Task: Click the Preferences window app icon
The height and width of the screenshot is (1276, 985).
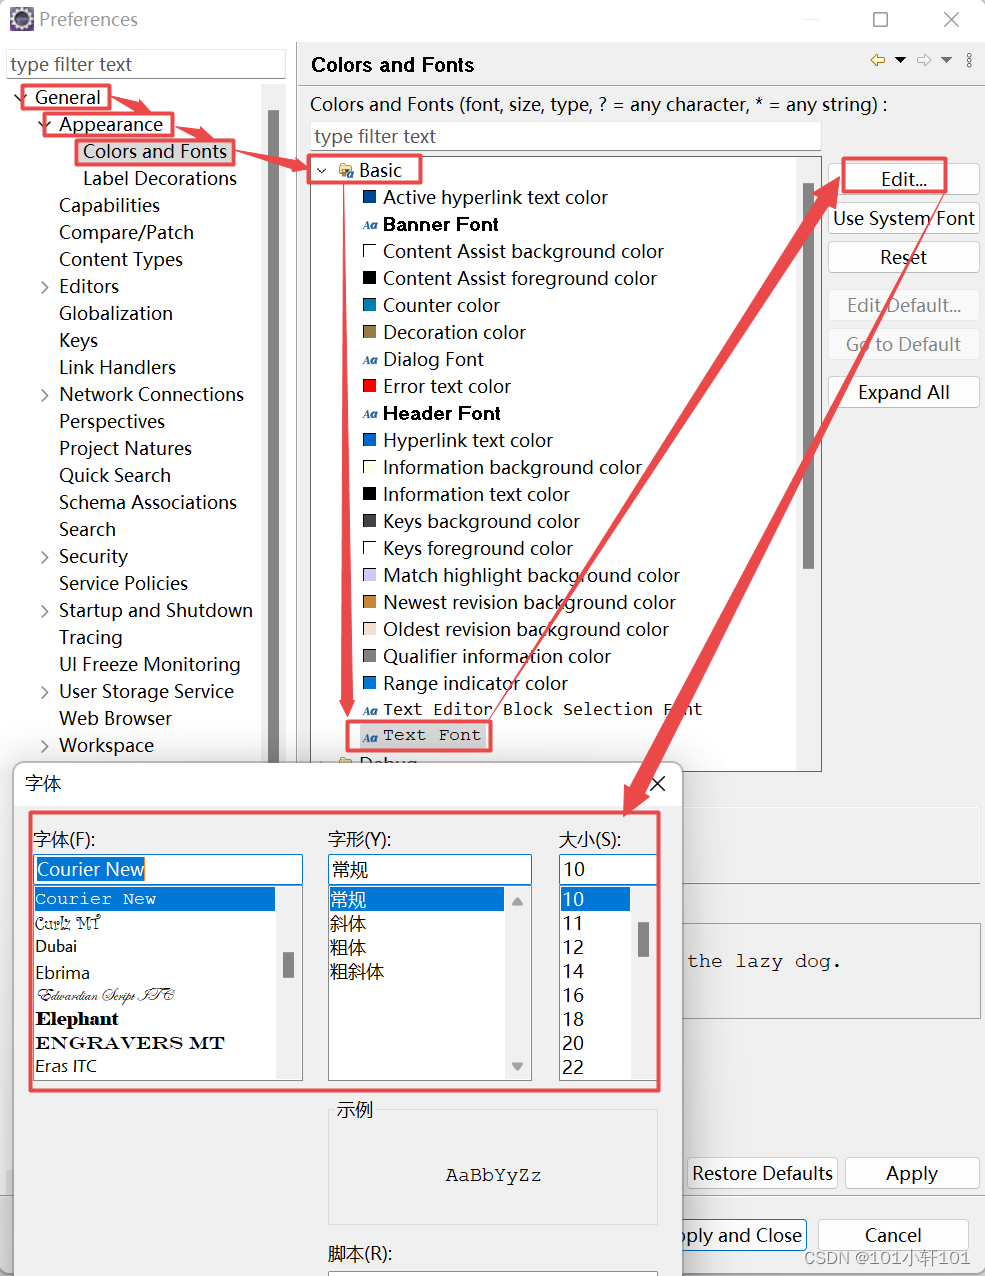Action: [x=21, y=19]
